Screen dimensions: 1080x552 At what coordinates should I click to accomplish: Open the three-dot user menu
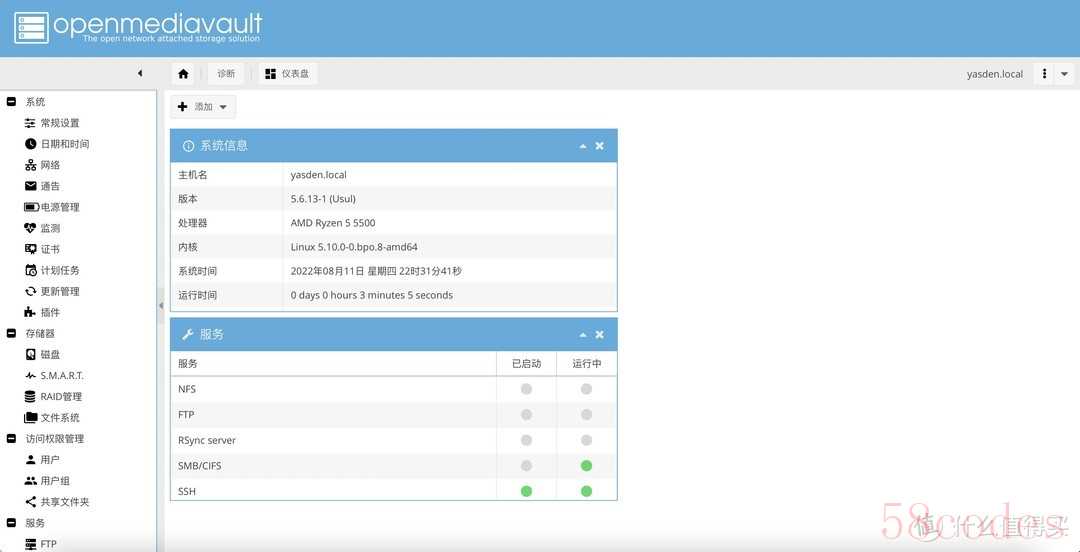point(1044,74)
